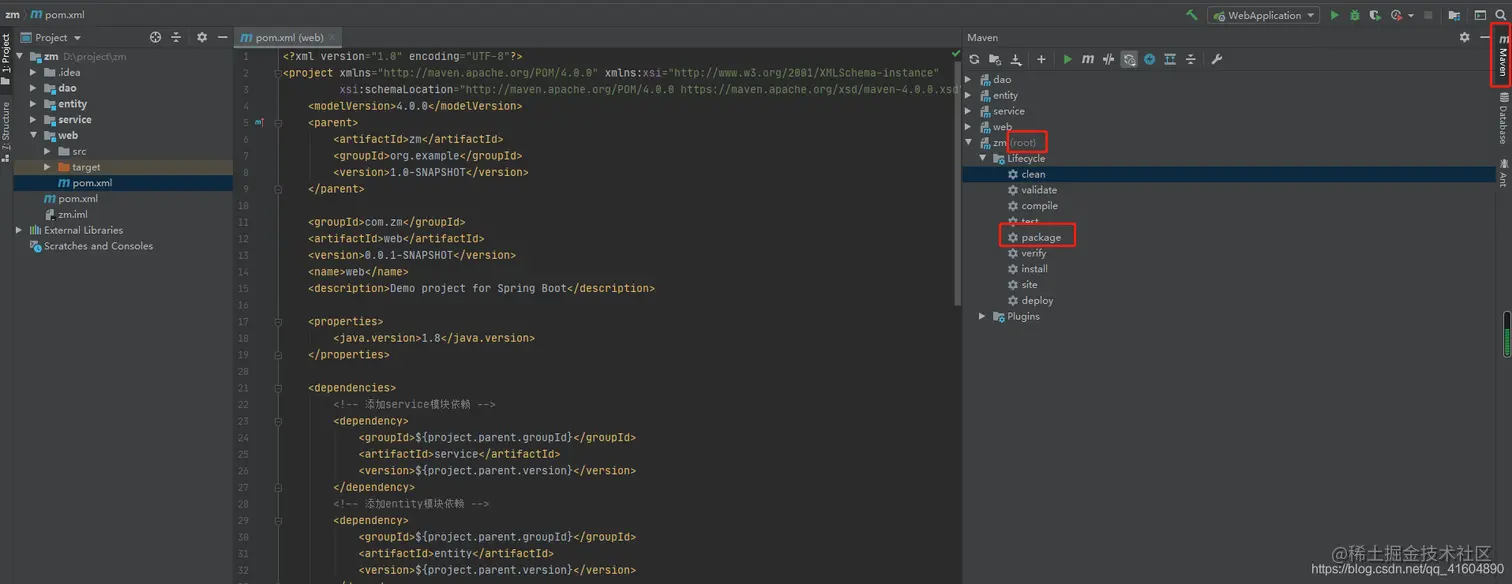Image resolution: width=1512 pixels, height=584 pixels.
Task: Run with Coverage using shield icon
Action: pyautogui.click(x=1375, y=15)
